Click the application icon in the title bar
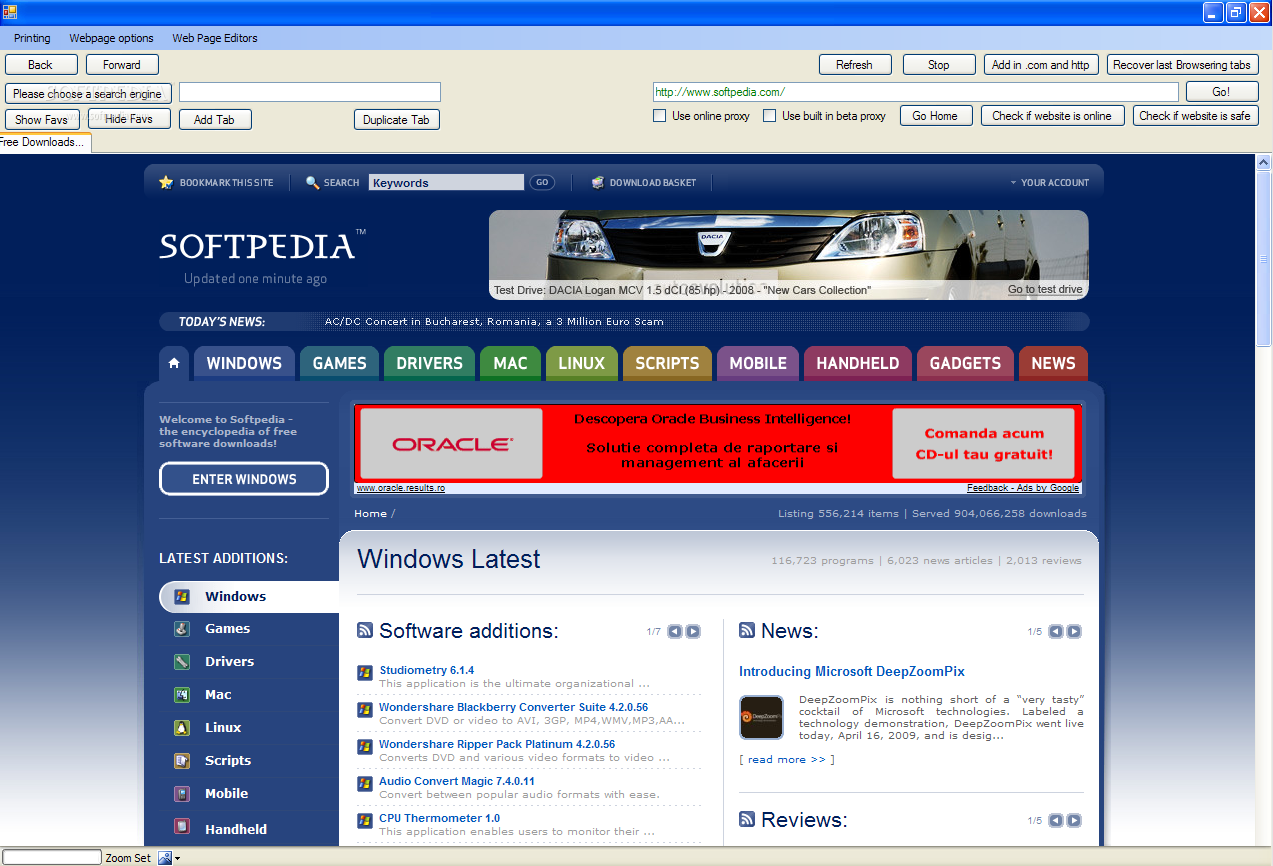 pos(10,12)
